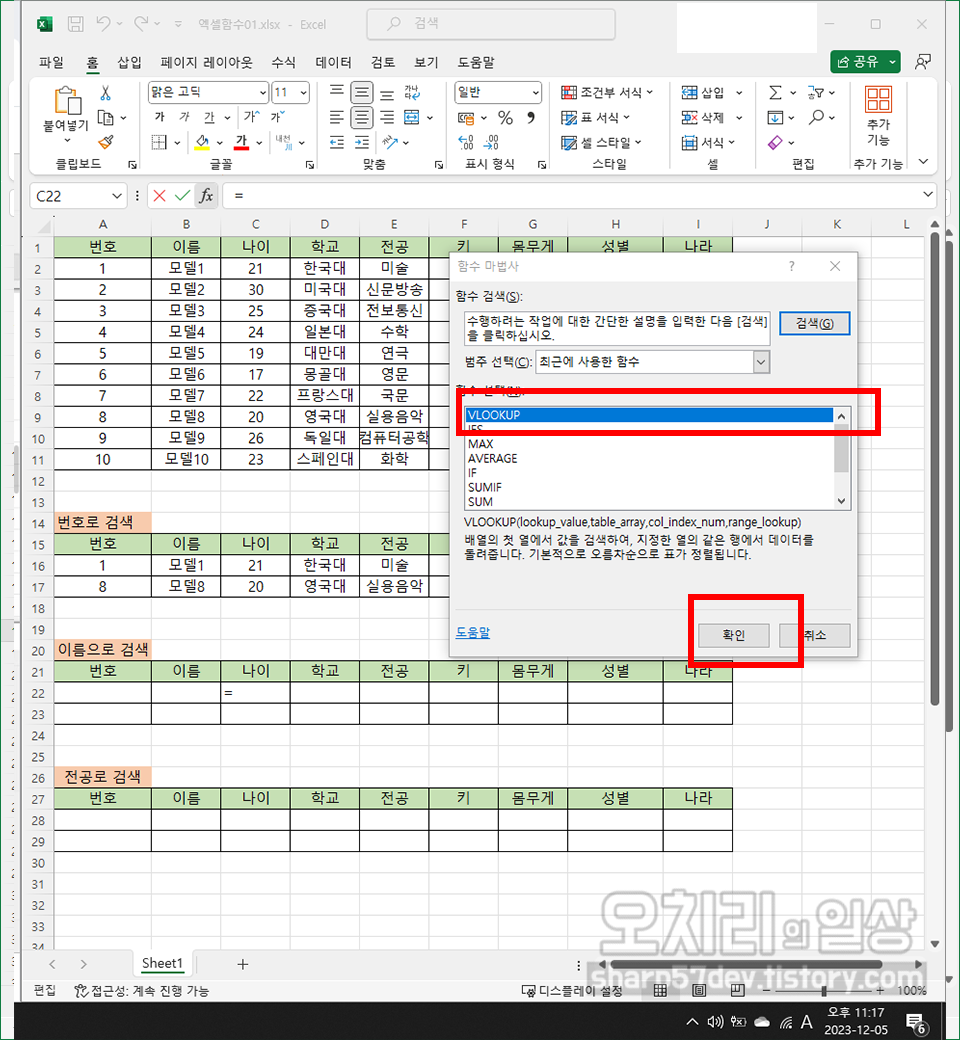This screenshot has width=960, height=1040.
Task: Click the Copy icon in clipboard group
Action: [105, 117]
